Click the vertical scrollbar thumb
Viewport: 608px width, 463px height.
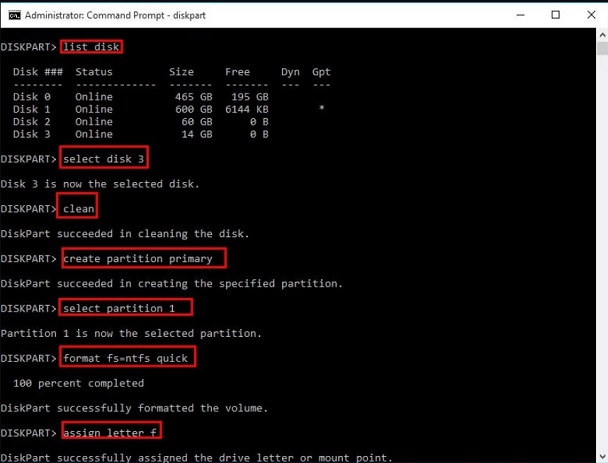tap(602, 48)
